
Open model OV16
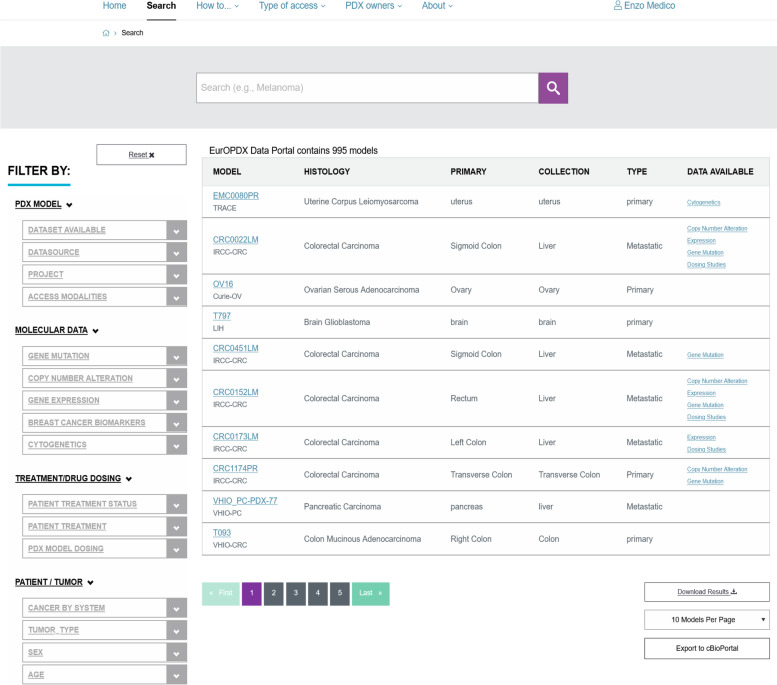coord(222,284)
